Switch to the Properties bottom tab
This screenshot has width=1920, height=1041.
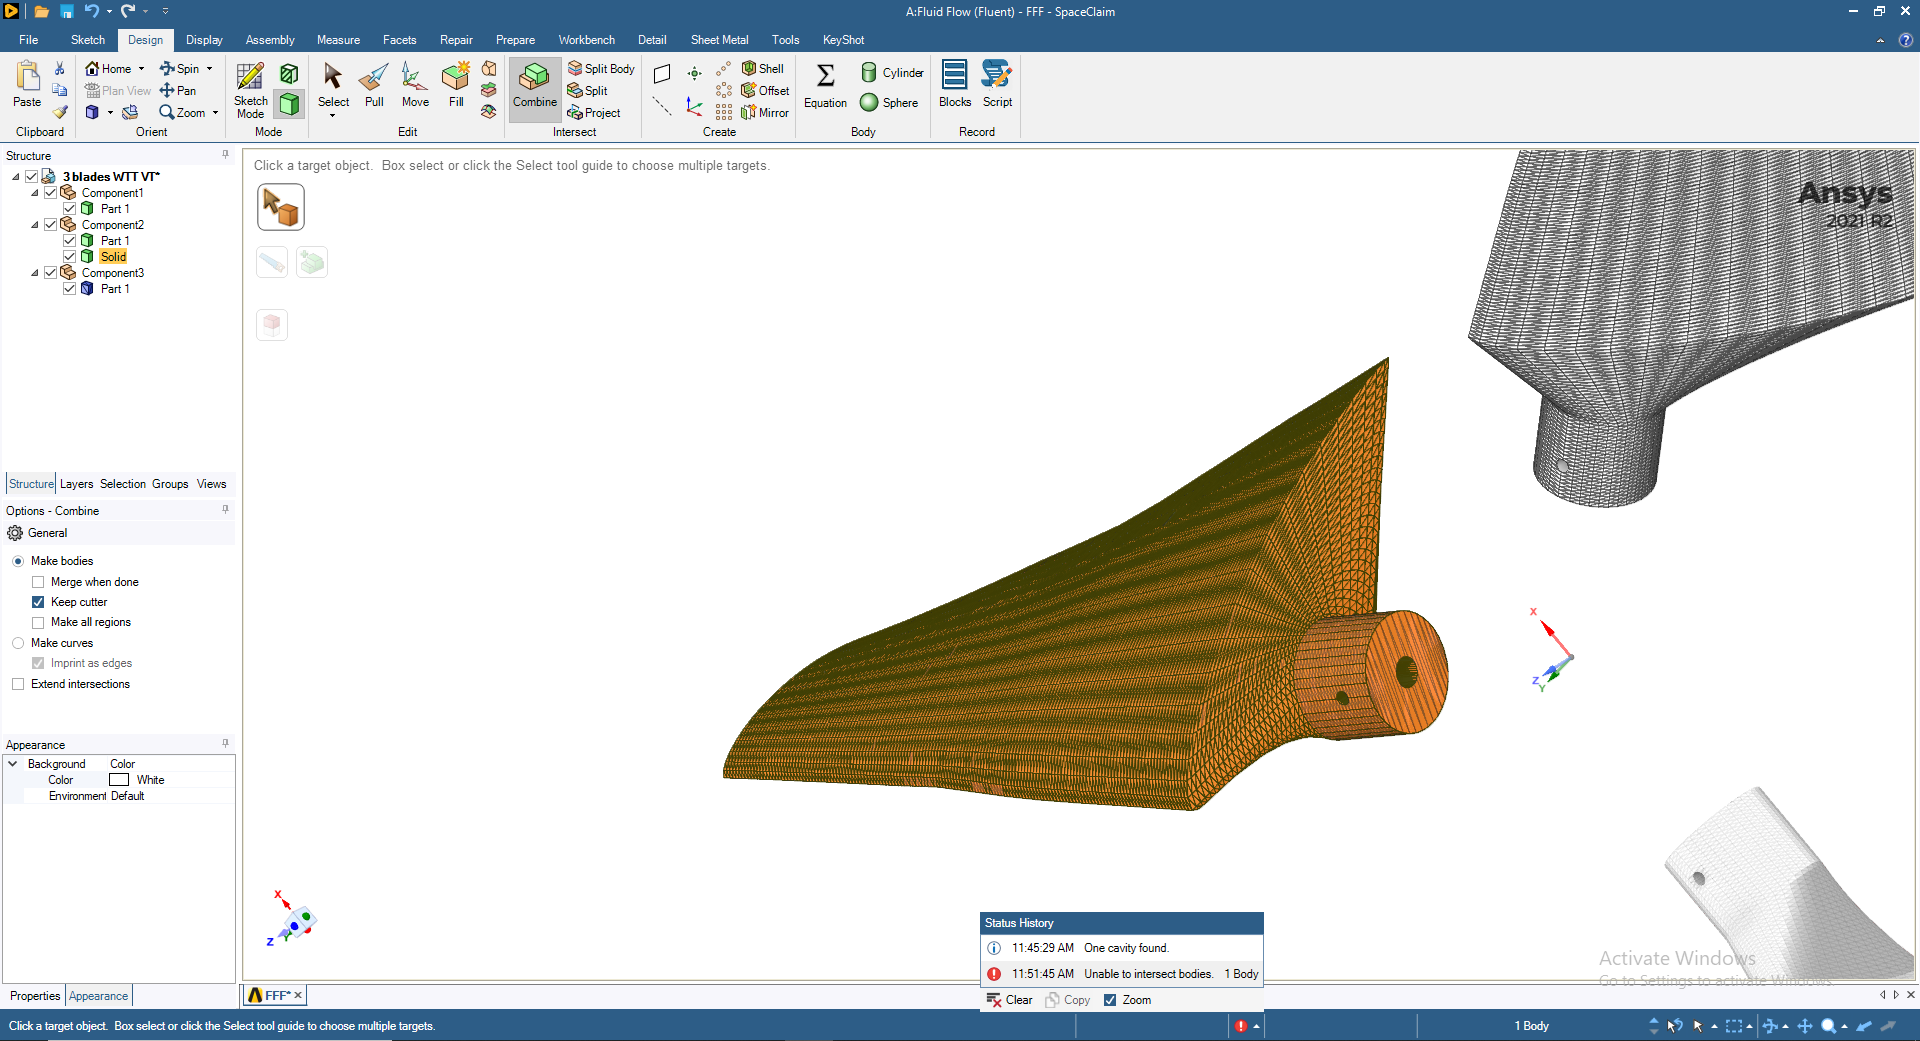(x=35, y=996)
